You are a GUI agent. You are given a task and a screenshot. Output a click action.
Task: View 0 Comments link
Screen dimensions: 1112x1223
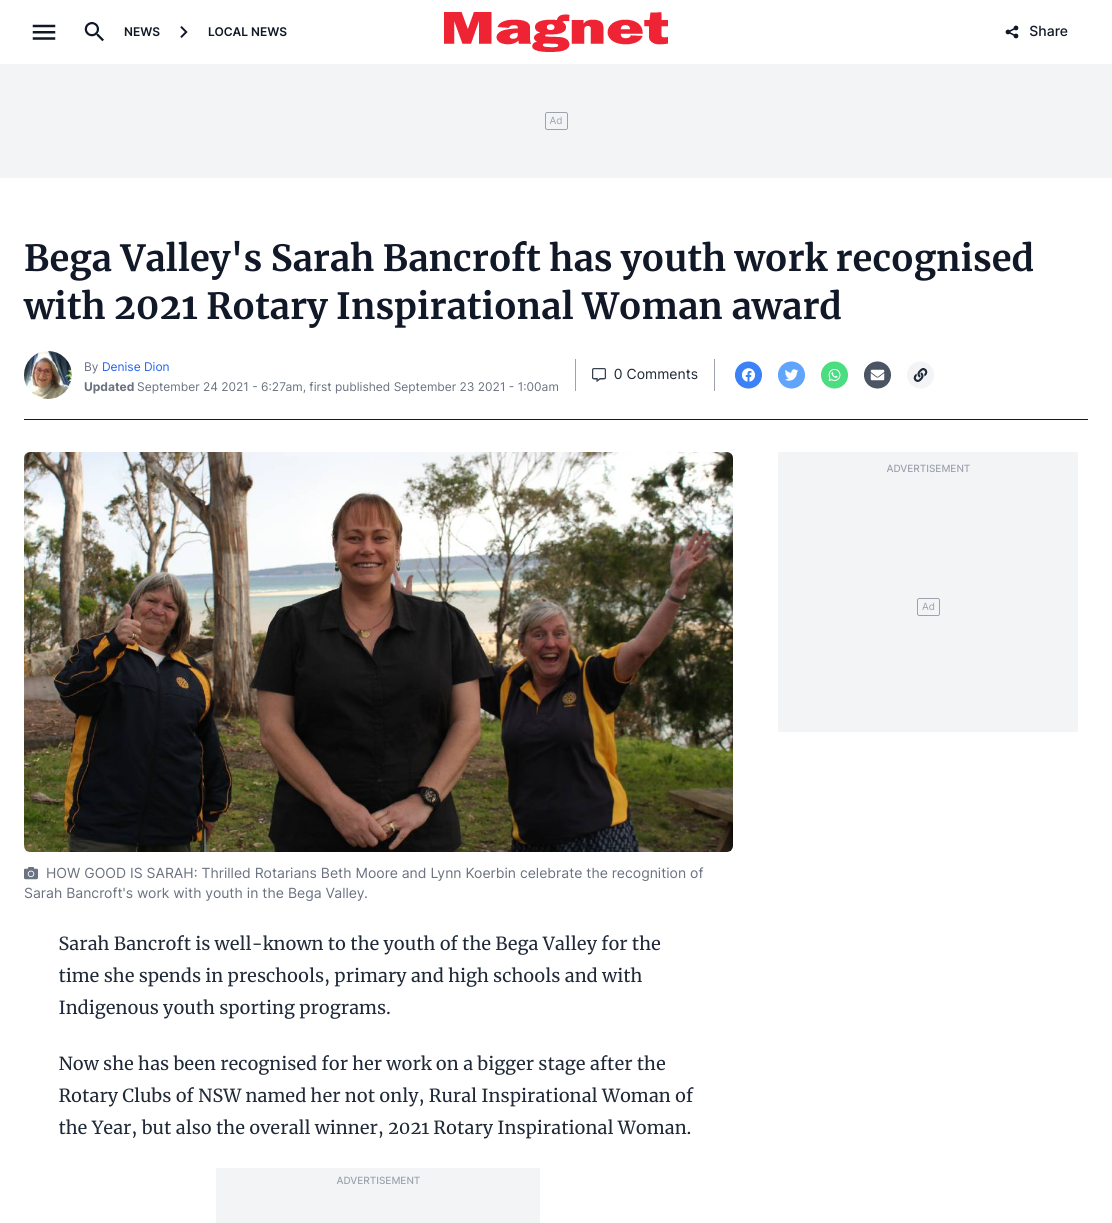(x=656, y=374)
